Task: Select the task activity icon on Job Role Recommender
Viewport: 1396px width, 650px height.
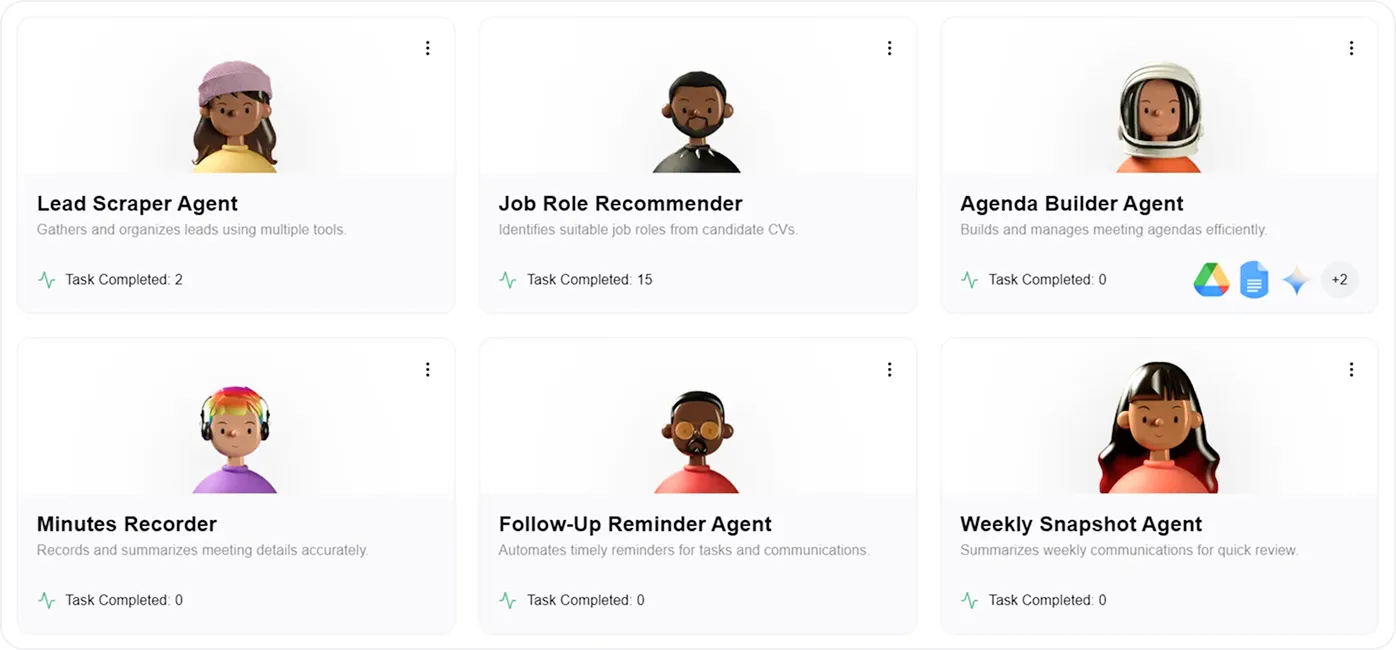Action: point(508,280)
